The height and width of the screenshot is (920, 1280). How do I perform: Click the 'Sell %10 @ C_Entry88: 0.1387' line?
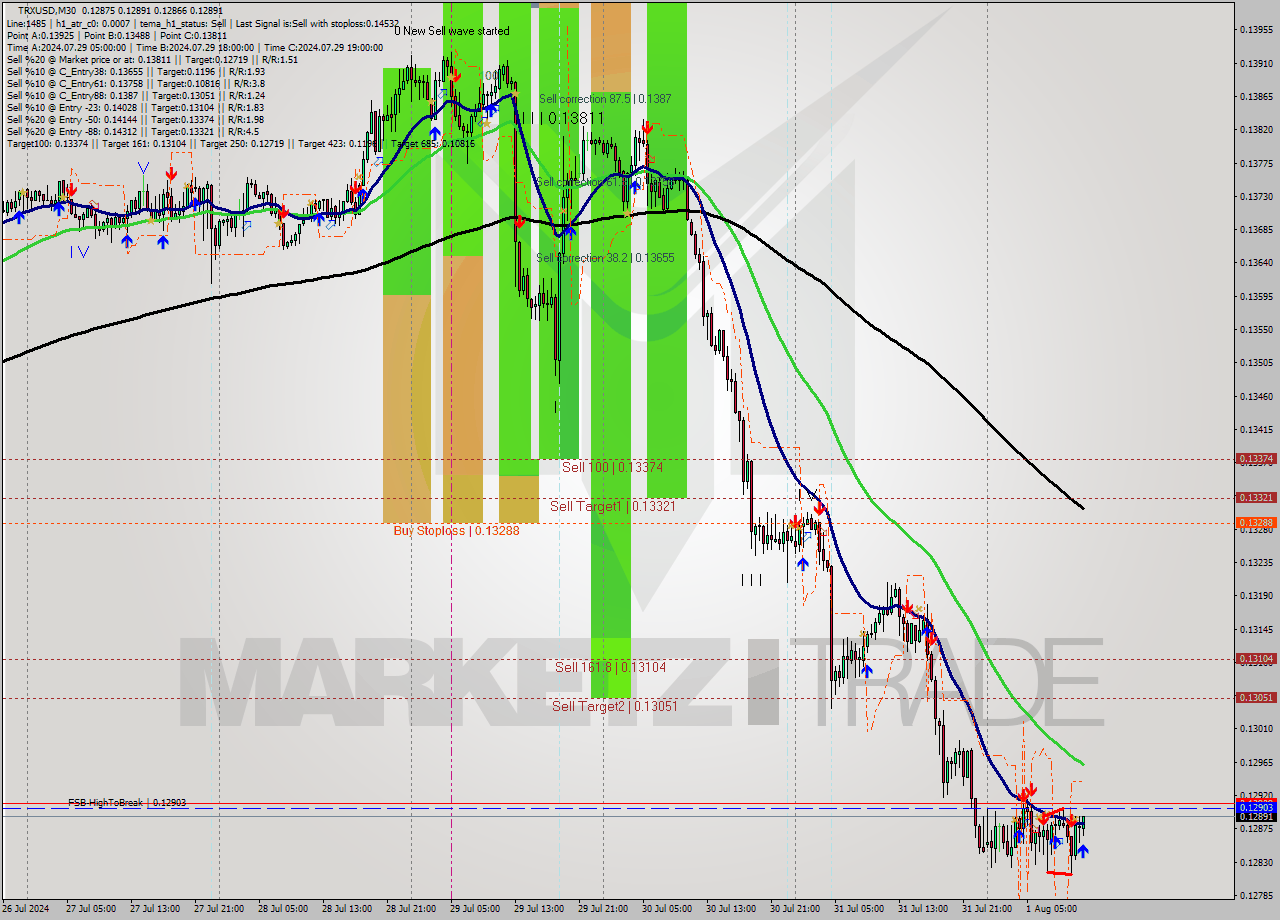click(136, 95)
